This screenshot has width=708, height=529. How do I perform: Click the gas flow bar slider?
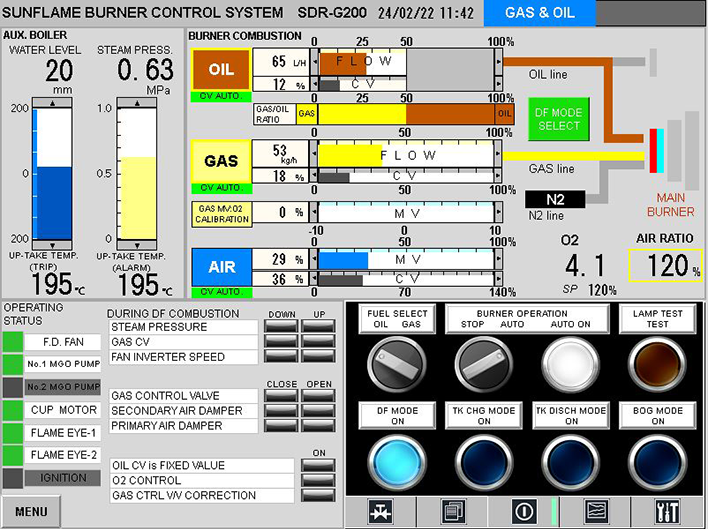[x=406, y=155]
